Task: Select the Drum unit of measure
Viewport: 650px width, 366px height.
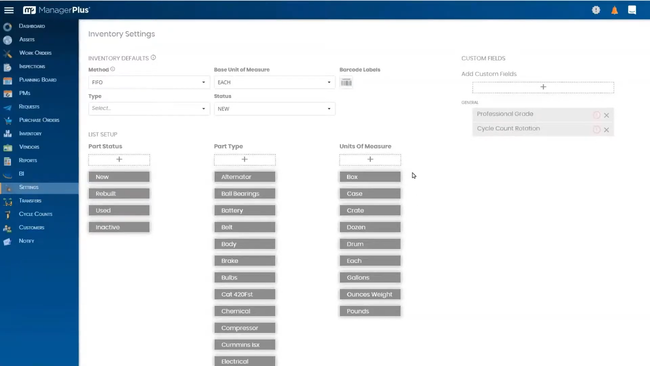Action: (x=370, y=244)
